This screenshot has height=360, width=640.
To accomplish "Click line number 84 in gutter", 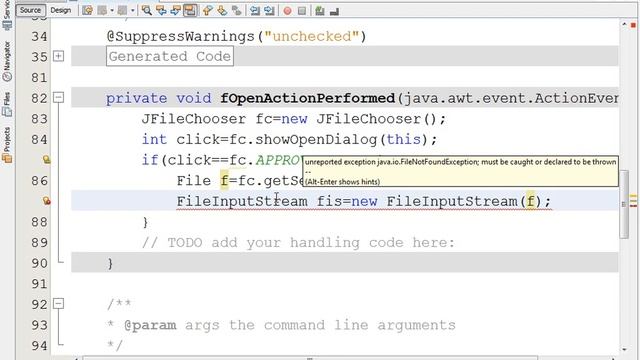I will [x=39, y=140].
